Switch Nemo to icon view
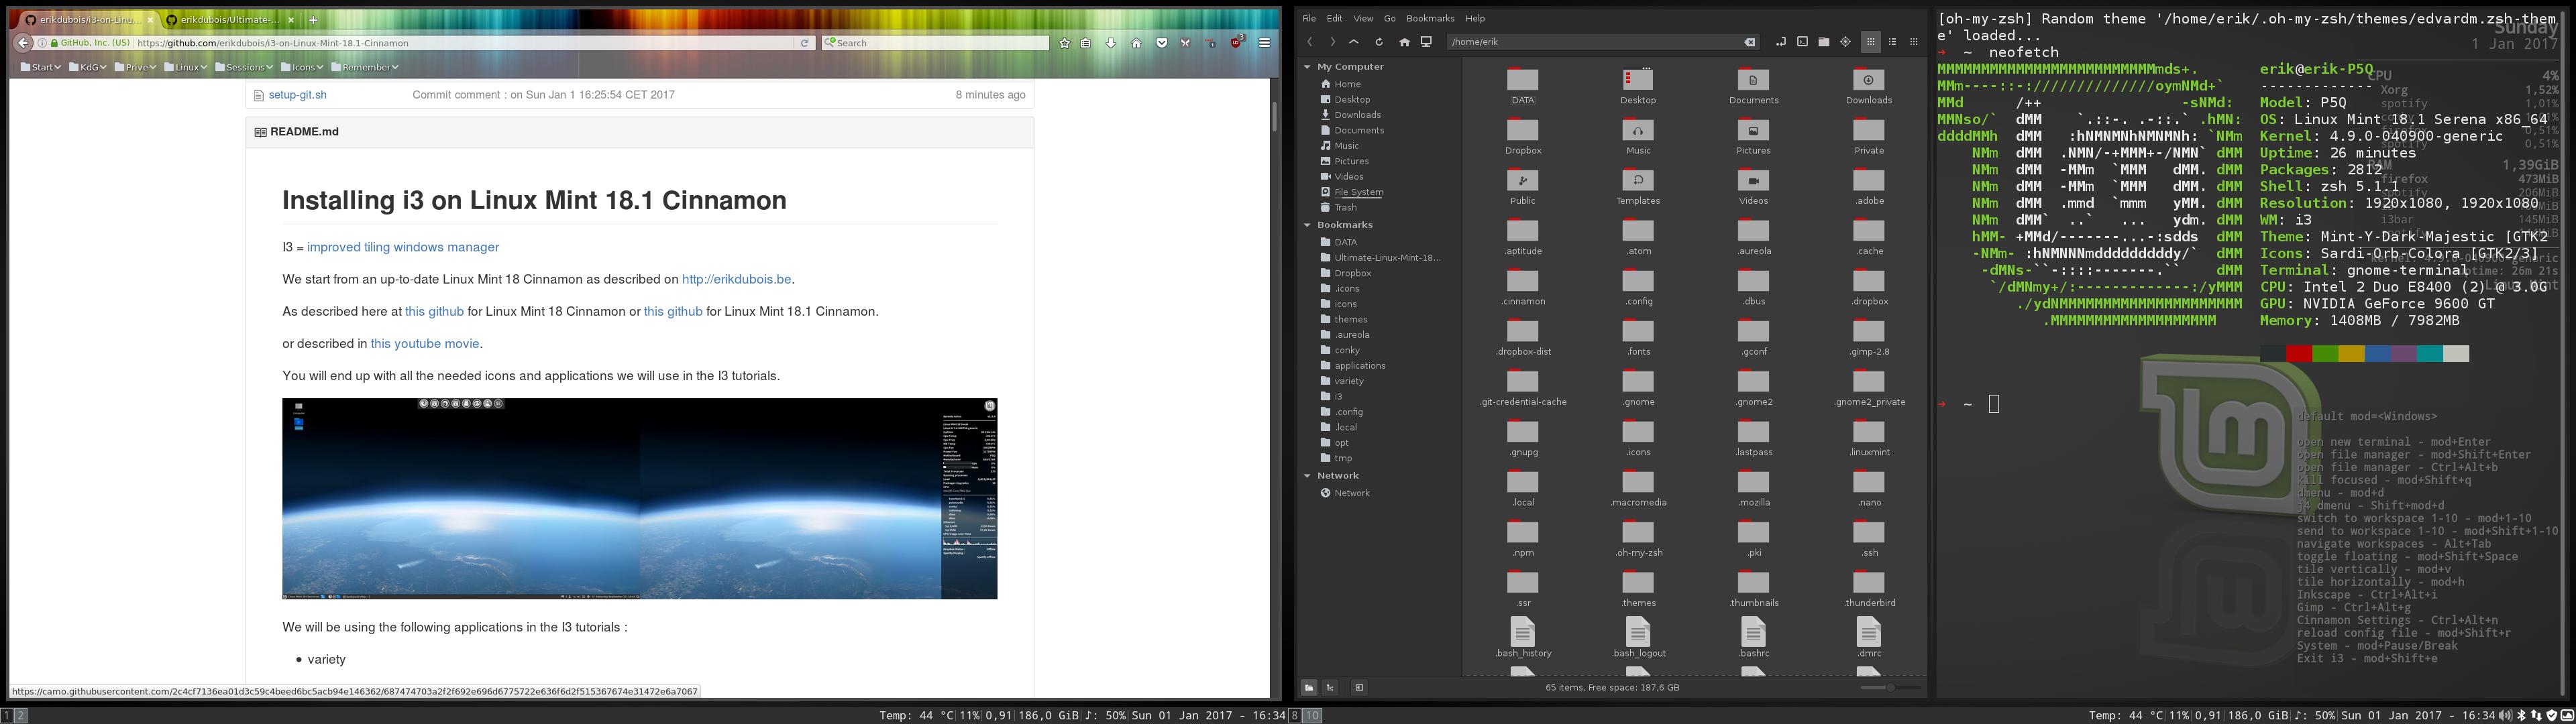Screen dimensions: 2576x724 1870,42
